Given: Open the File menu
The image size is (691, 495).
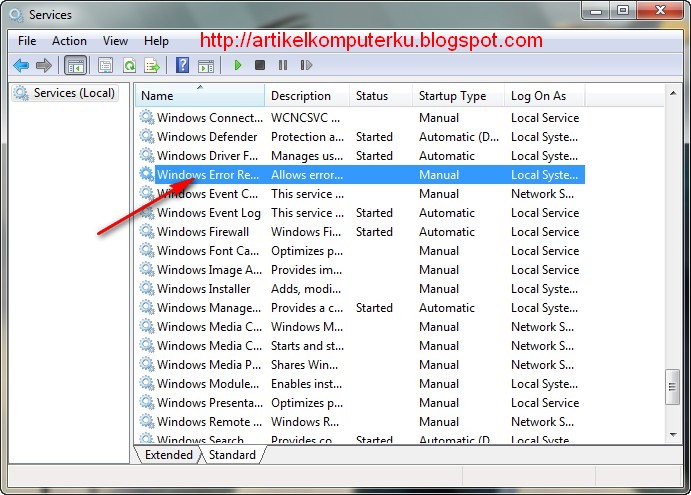Looking at the screenshot, I should tap(27, 41).
